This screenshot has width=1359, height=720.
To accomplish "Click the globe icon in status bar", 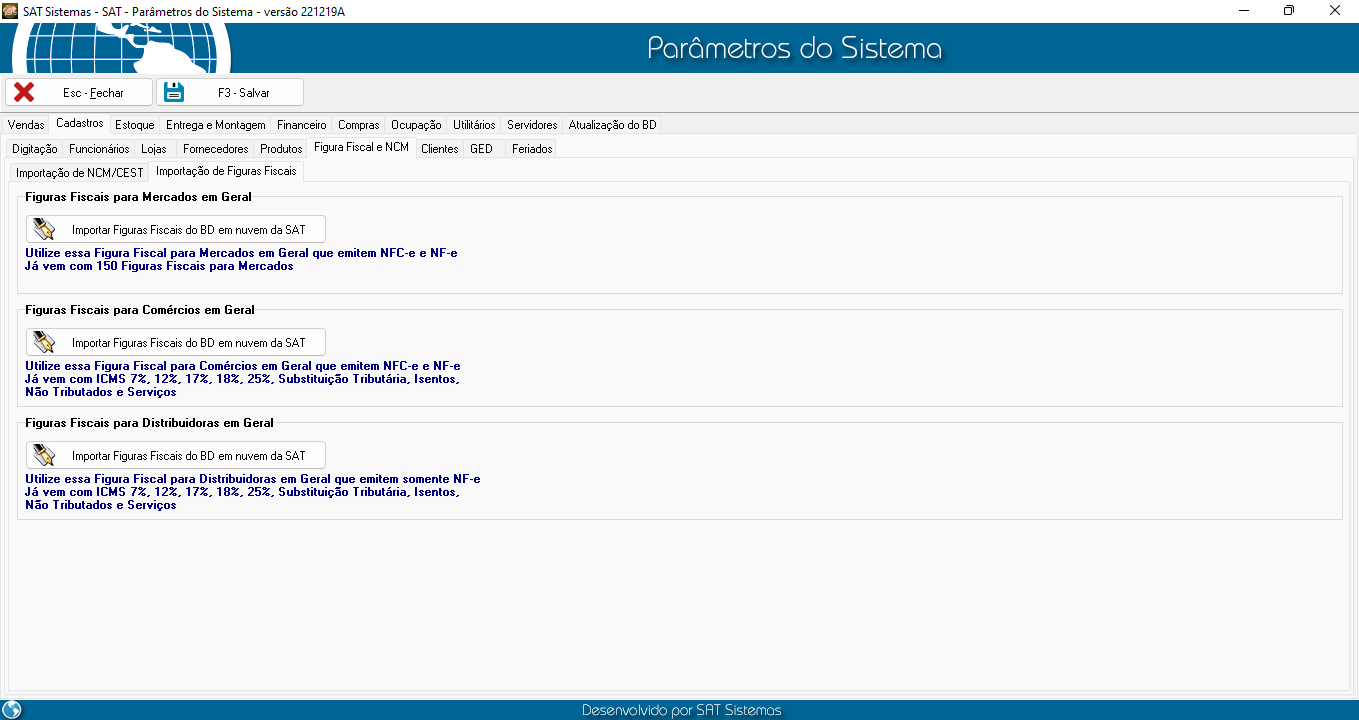I will click(12, 710).
